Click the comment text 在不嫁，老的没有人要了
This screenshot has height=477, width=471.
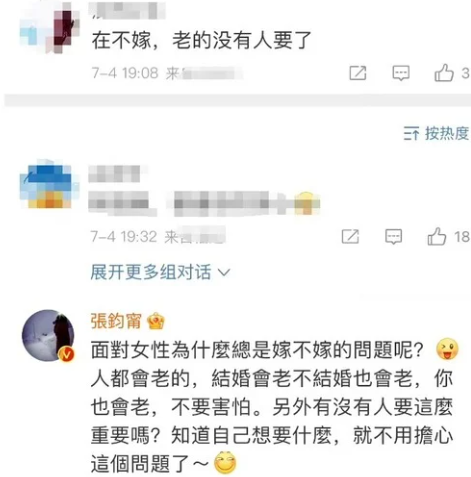(202, 41)
